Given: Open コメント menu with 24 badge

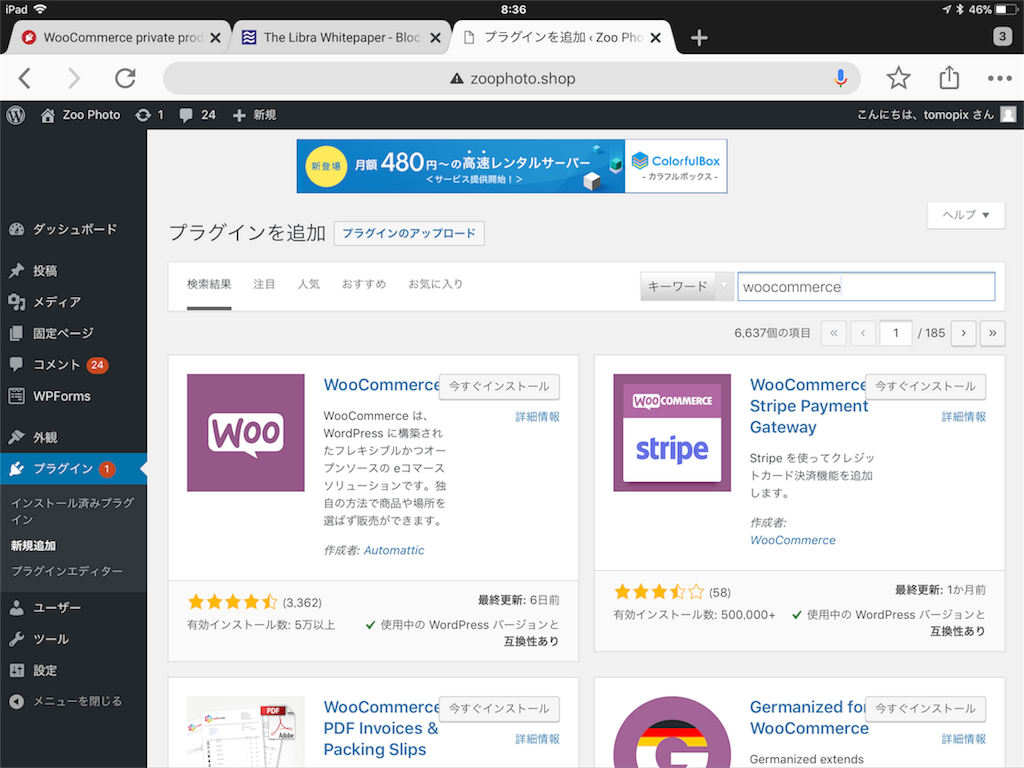Looking at the screenshot, I should 73,364.
